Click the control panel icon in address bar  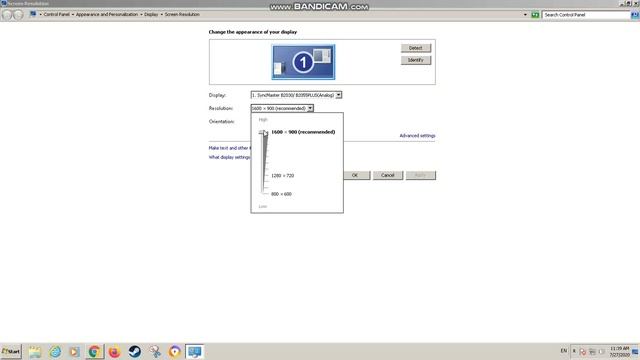33,14
